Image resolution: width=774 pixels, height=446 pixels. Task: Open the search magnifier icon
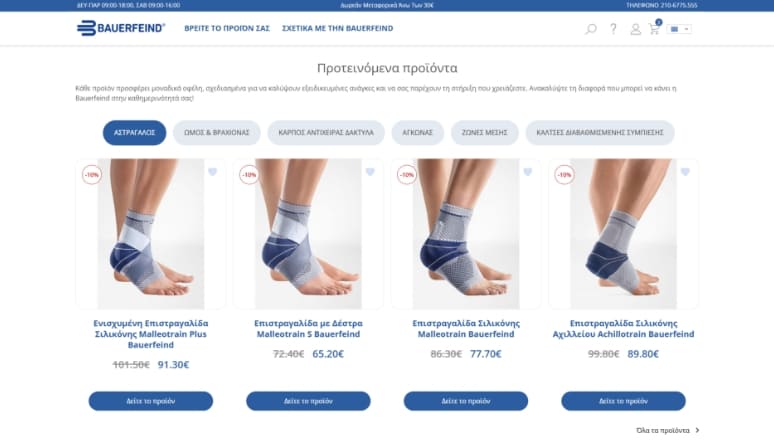coord(590,29)
